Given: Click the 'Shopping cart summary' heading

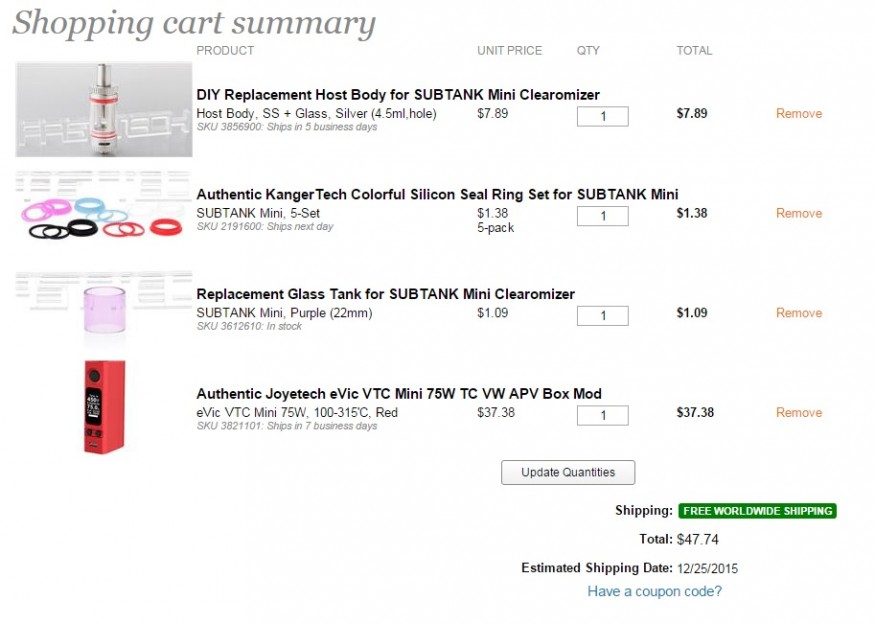Looking at the screenshot, I should coord(194,23).
